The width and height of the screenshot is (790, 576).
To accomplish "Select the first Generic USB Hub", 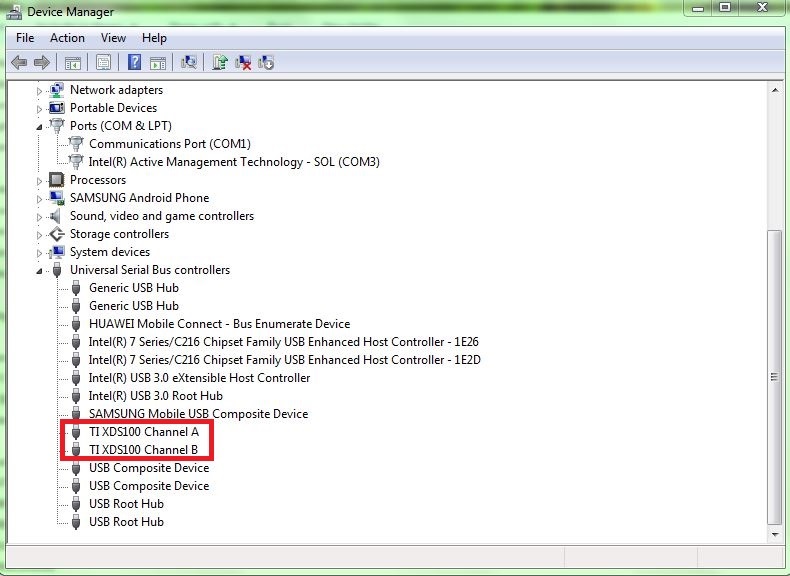I will [134, 288].
